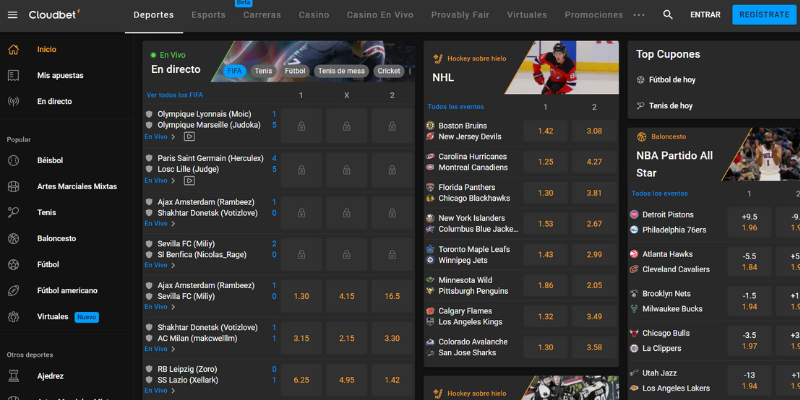Click the search magnifier icon

click(667, 15)
